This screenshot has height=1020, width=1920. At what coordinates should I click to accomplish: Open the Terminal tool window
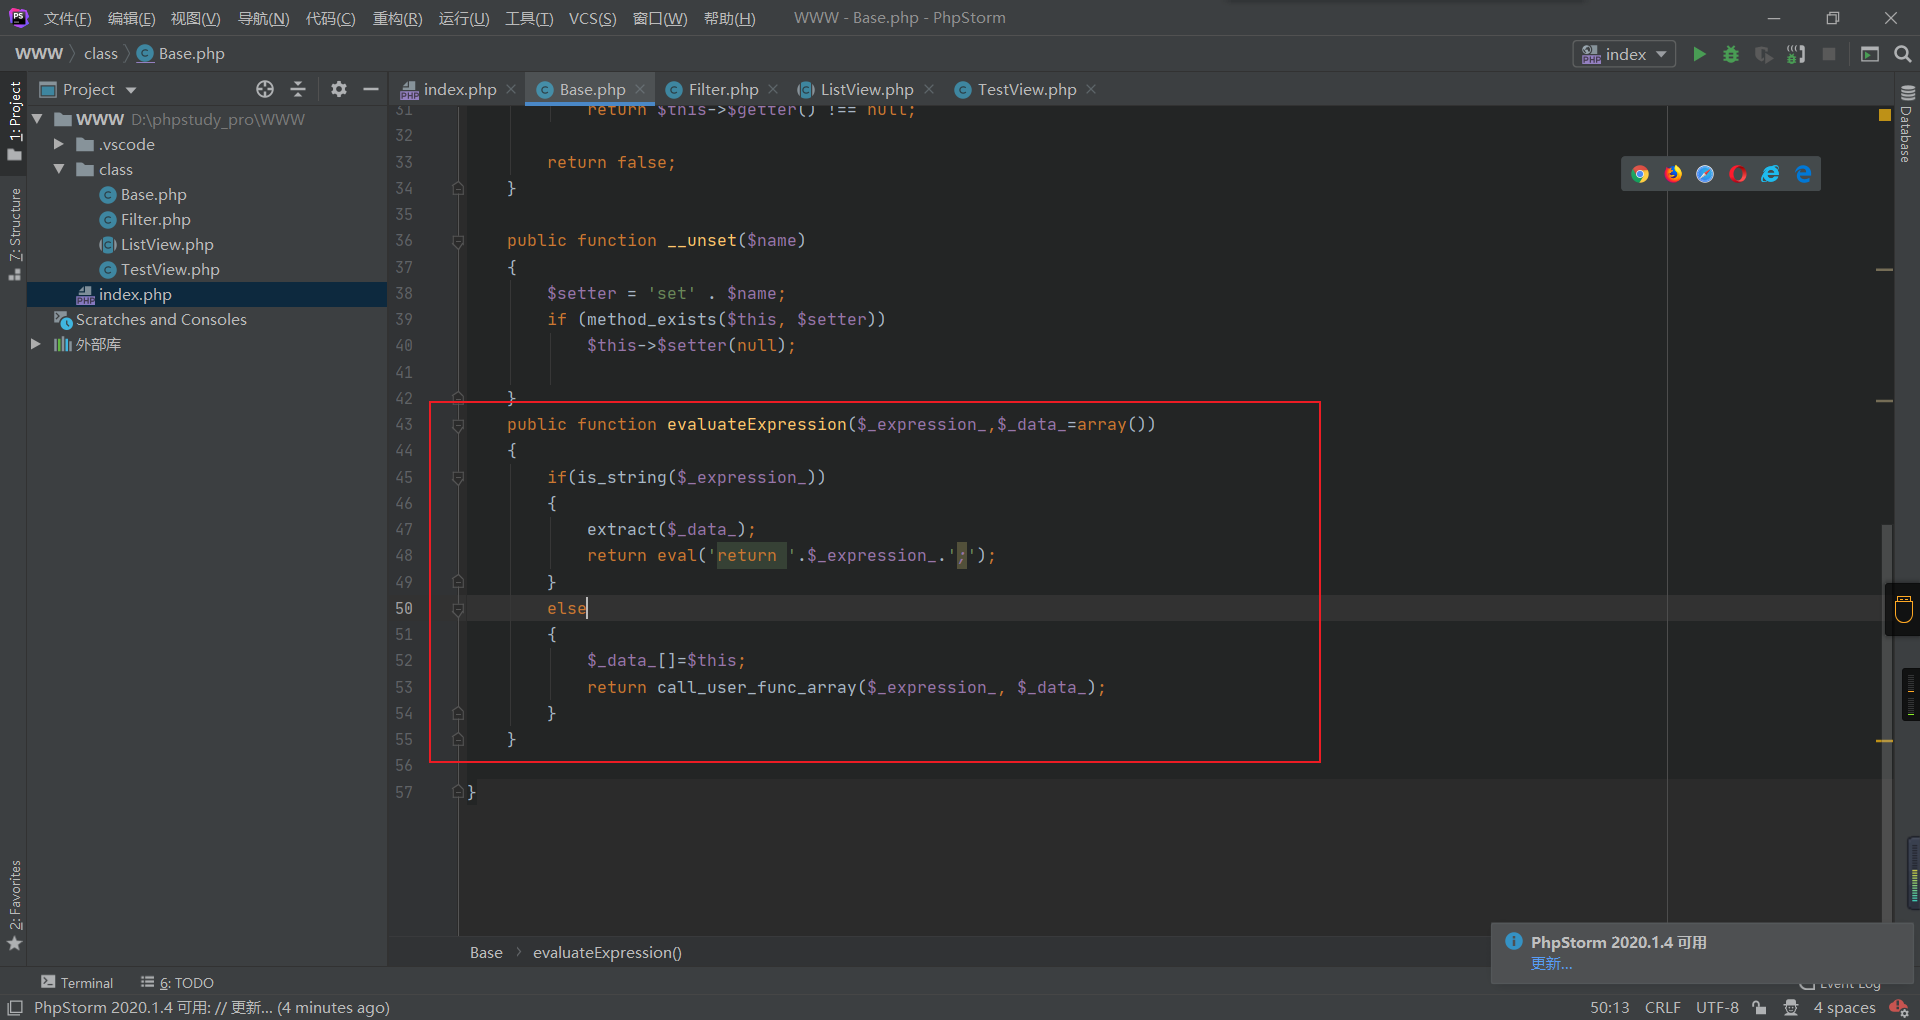pyautogui.click(x=77, y=982)
